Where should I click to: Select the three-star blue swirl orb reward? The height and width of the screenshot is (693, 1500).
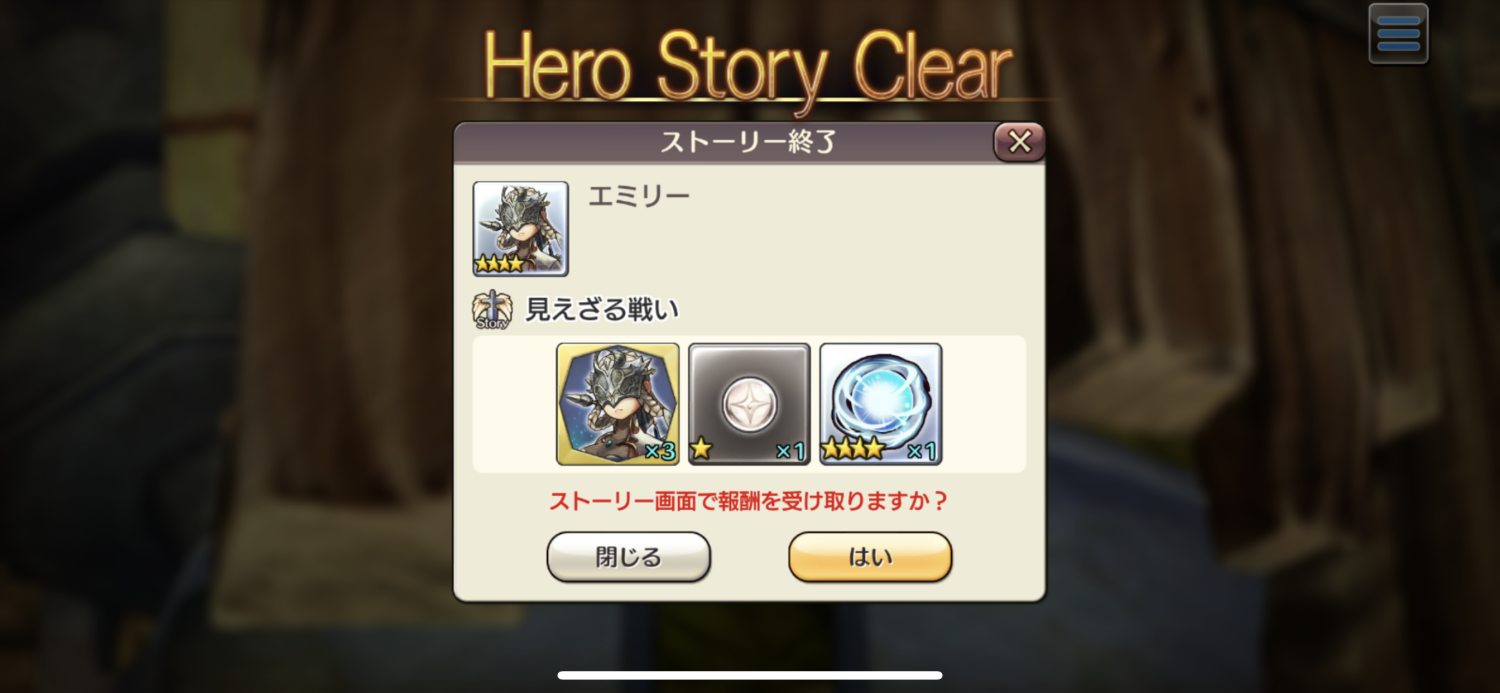[x=881, y=404]
